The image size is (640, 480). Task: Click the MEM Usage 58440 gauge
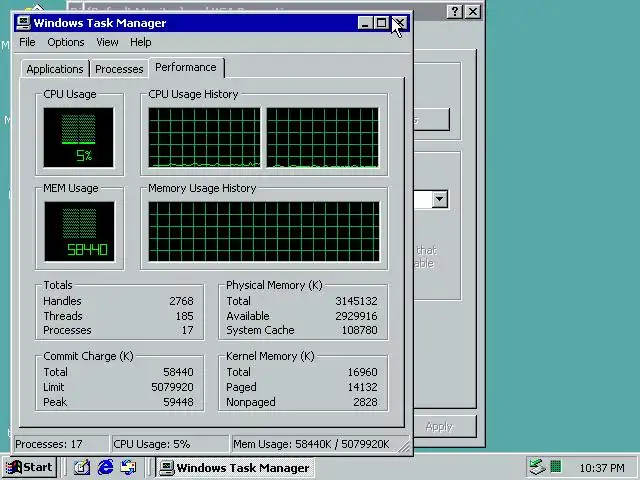tap(79, 231)
